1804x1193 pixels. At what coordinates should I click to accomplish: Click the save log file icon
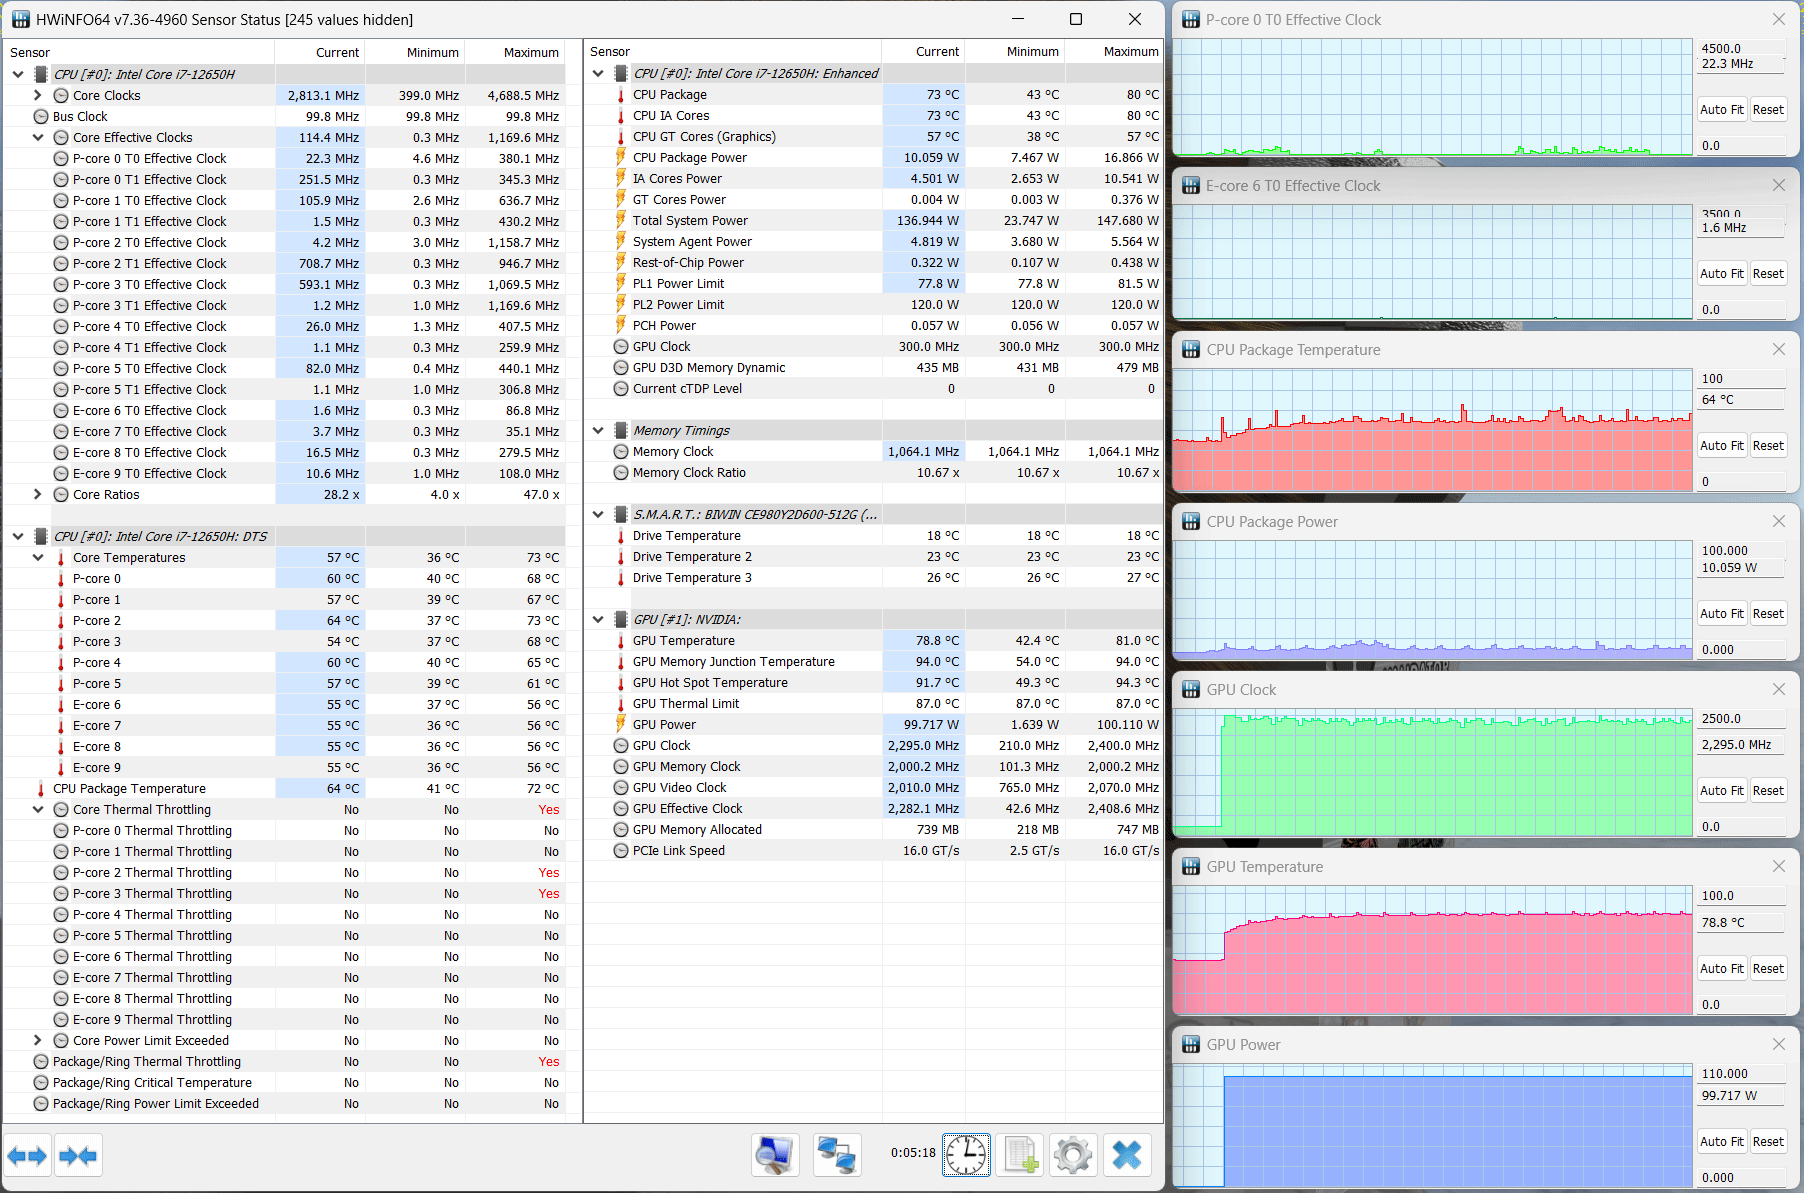tap(1020, 1155)
